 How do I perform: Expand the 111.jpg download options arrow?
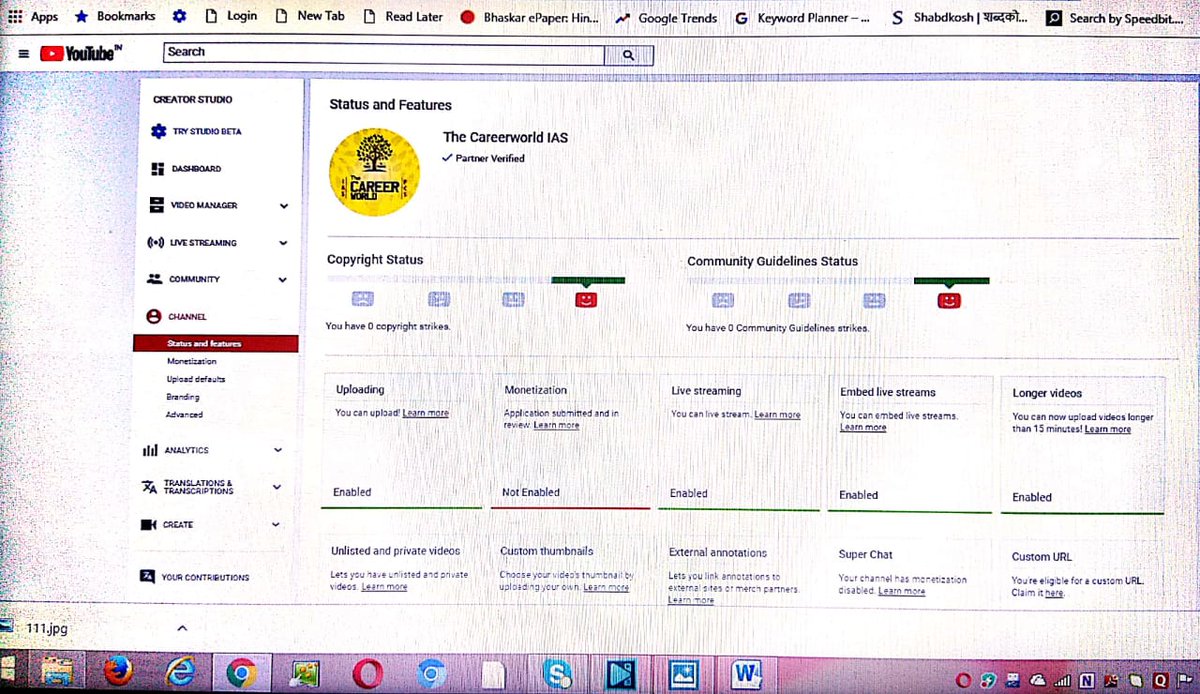(x=182, y=628)
